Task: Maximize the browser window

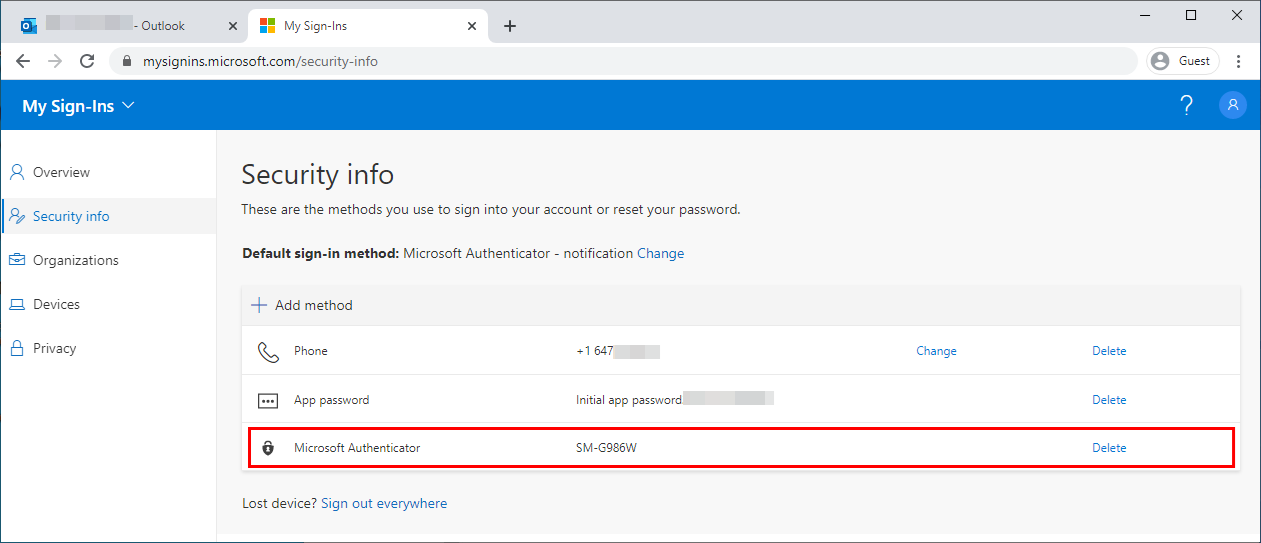Action: (x=1191, y=15)
